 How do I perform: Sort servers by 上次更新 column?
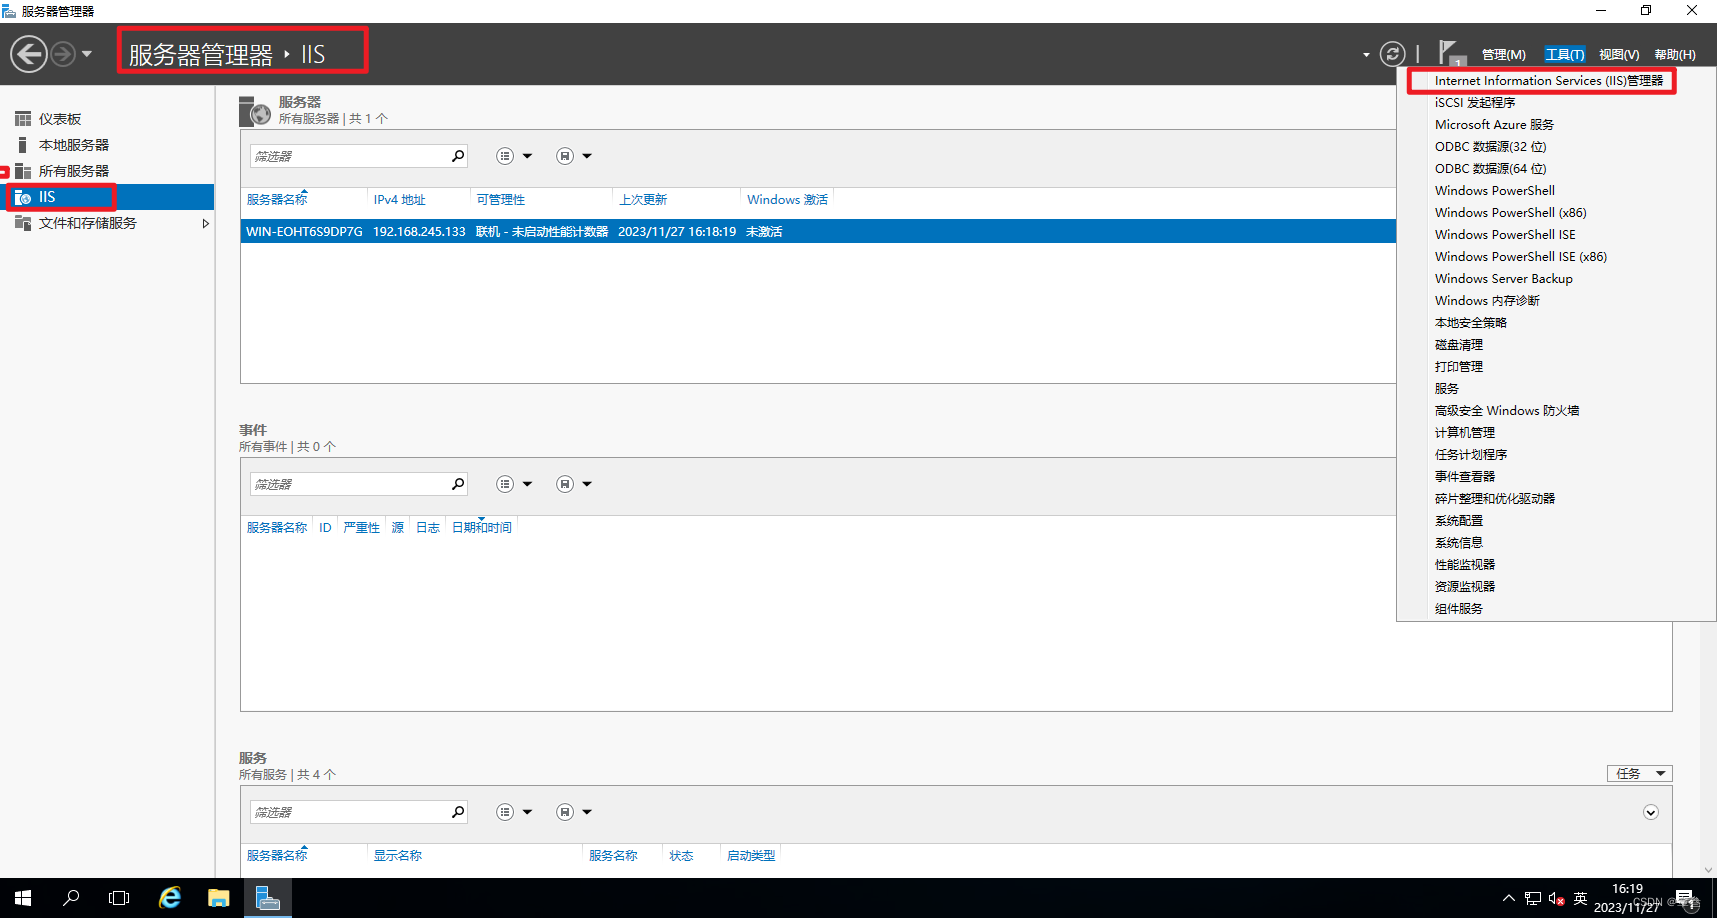[643, 200]
